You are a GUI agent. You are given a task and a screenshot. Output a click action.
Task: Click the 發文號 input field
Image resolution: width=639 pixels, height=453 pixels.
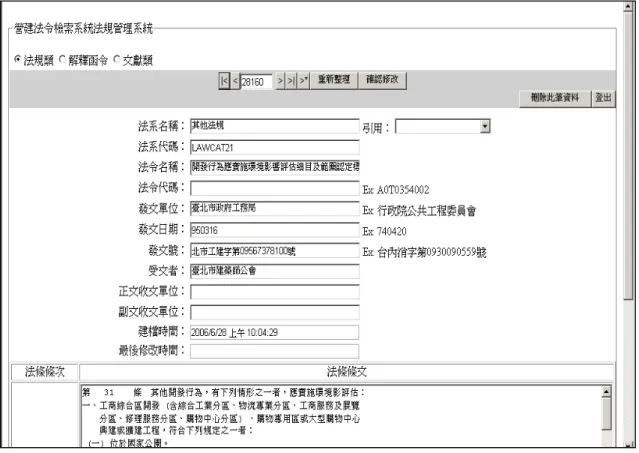point(275,251)
